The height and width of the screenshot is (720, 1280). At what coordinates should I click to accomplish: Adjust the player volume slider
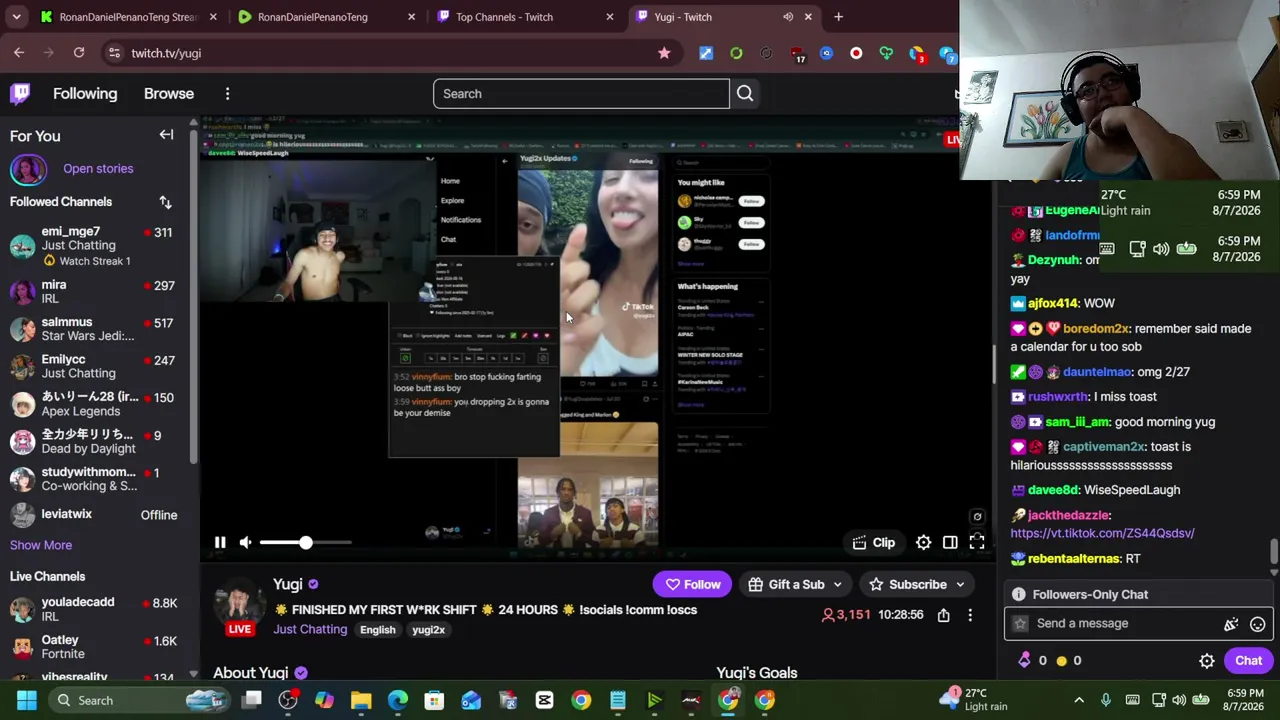[306, 542]
